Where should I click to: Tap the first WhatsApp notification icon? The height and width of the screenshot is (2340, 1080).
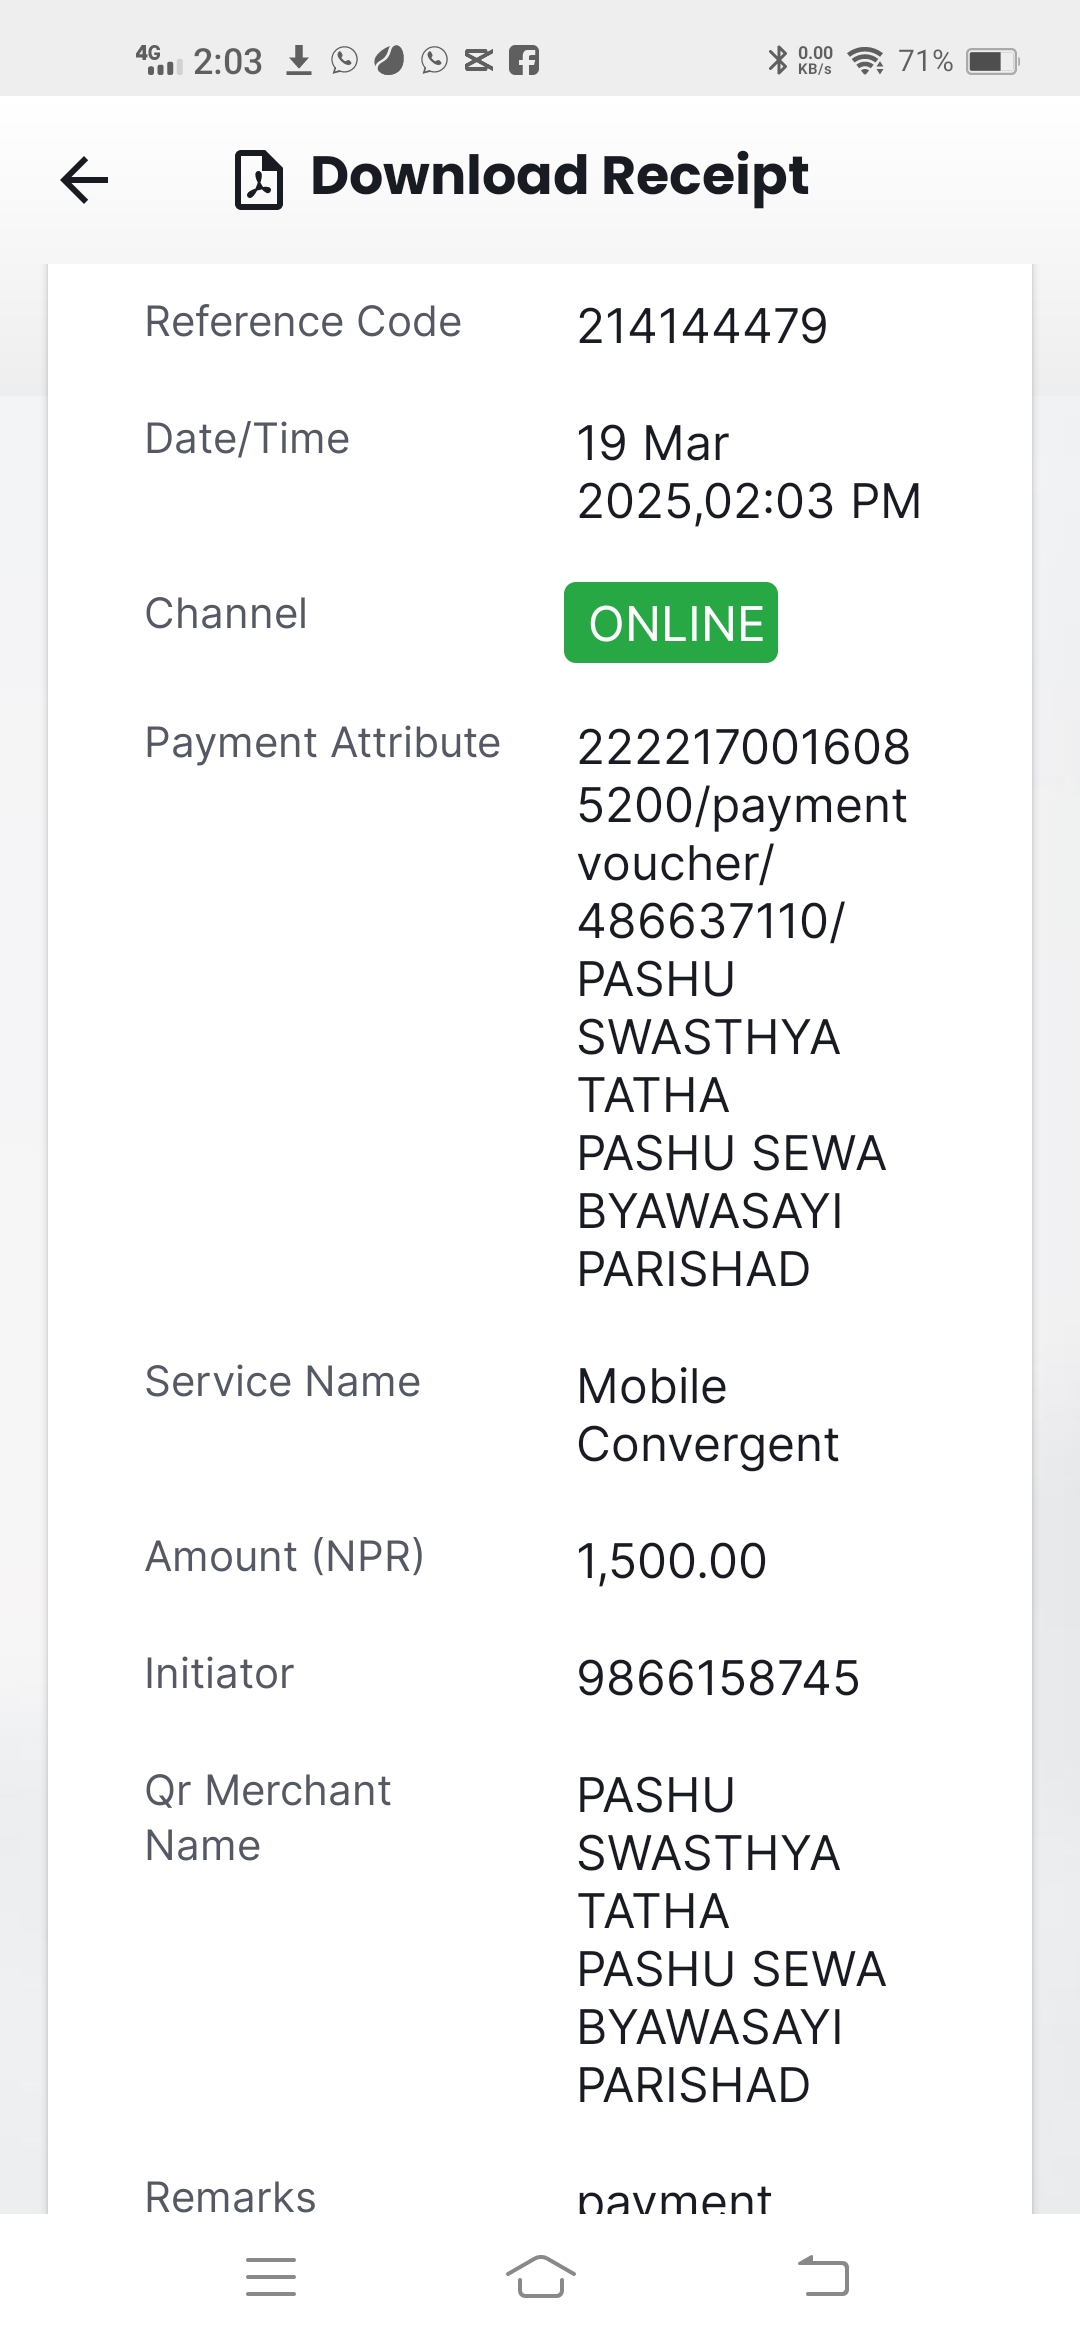[x=344, y=61]
